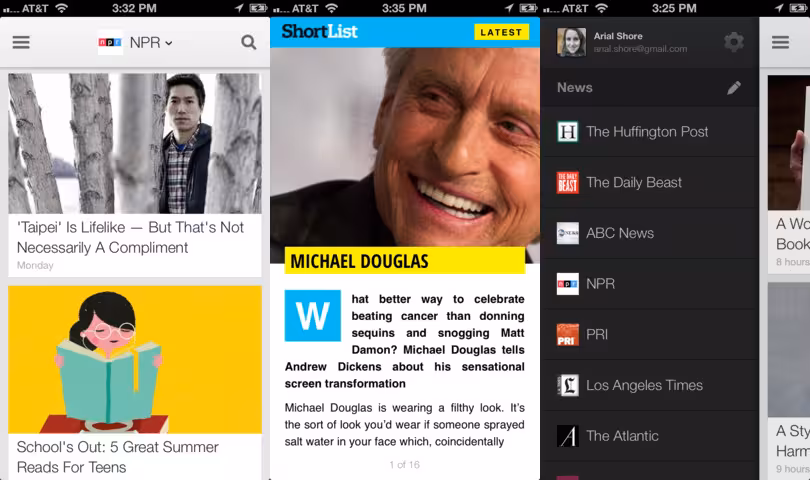
Task: Select the Arial Shore account name
Action: [x=618, y=36]
